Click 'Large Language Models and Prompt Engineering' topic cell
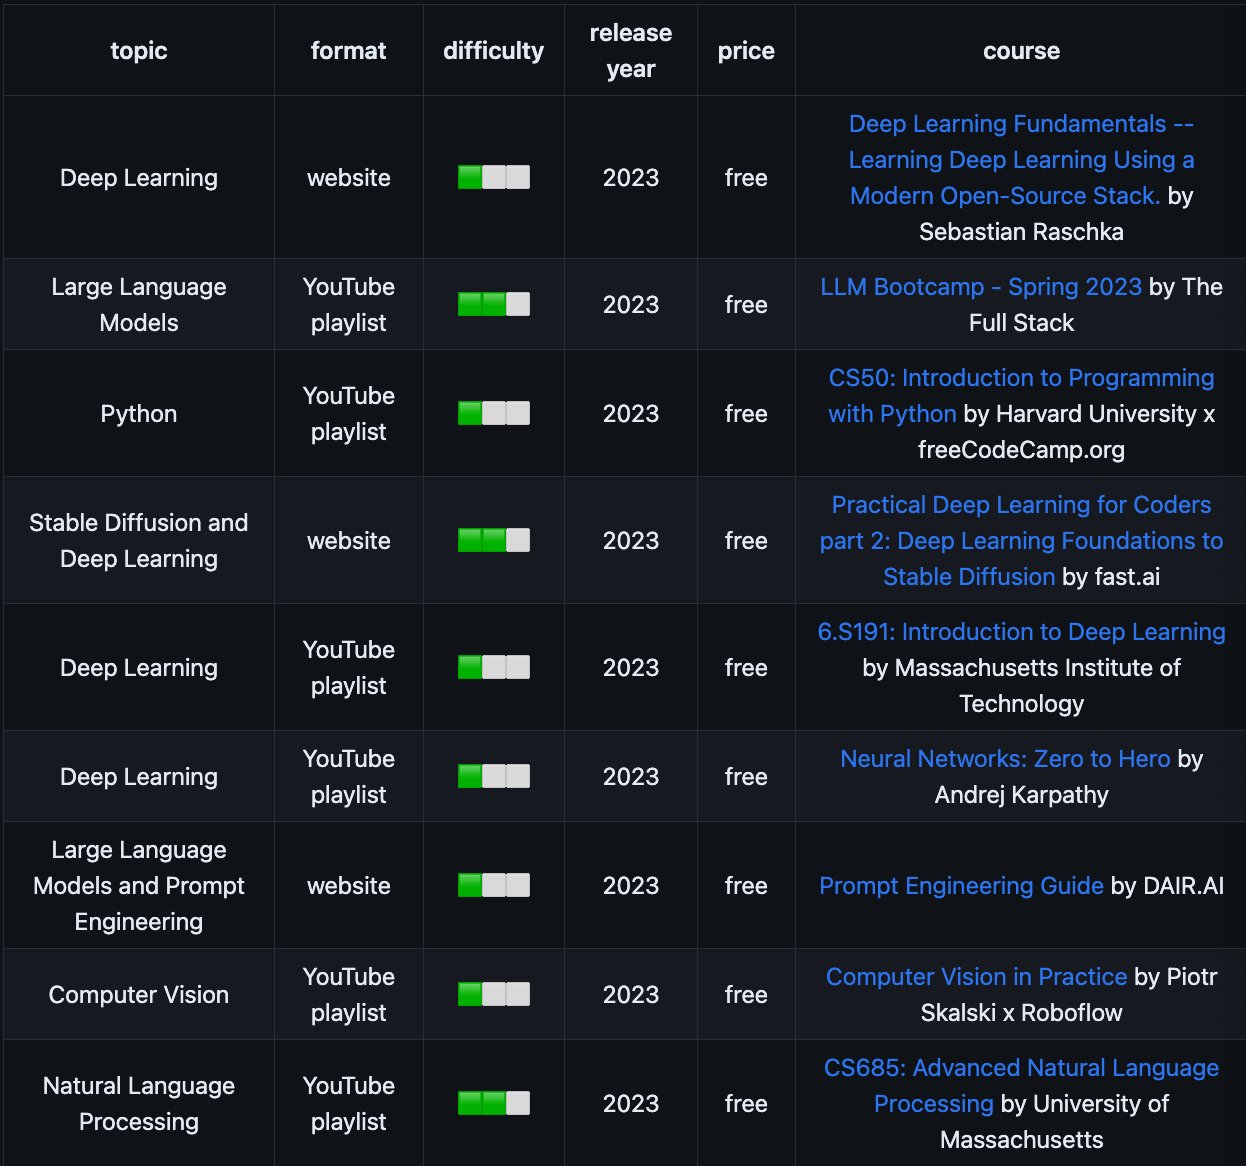Screen dimensions: 1246x1166 point(139,886)
